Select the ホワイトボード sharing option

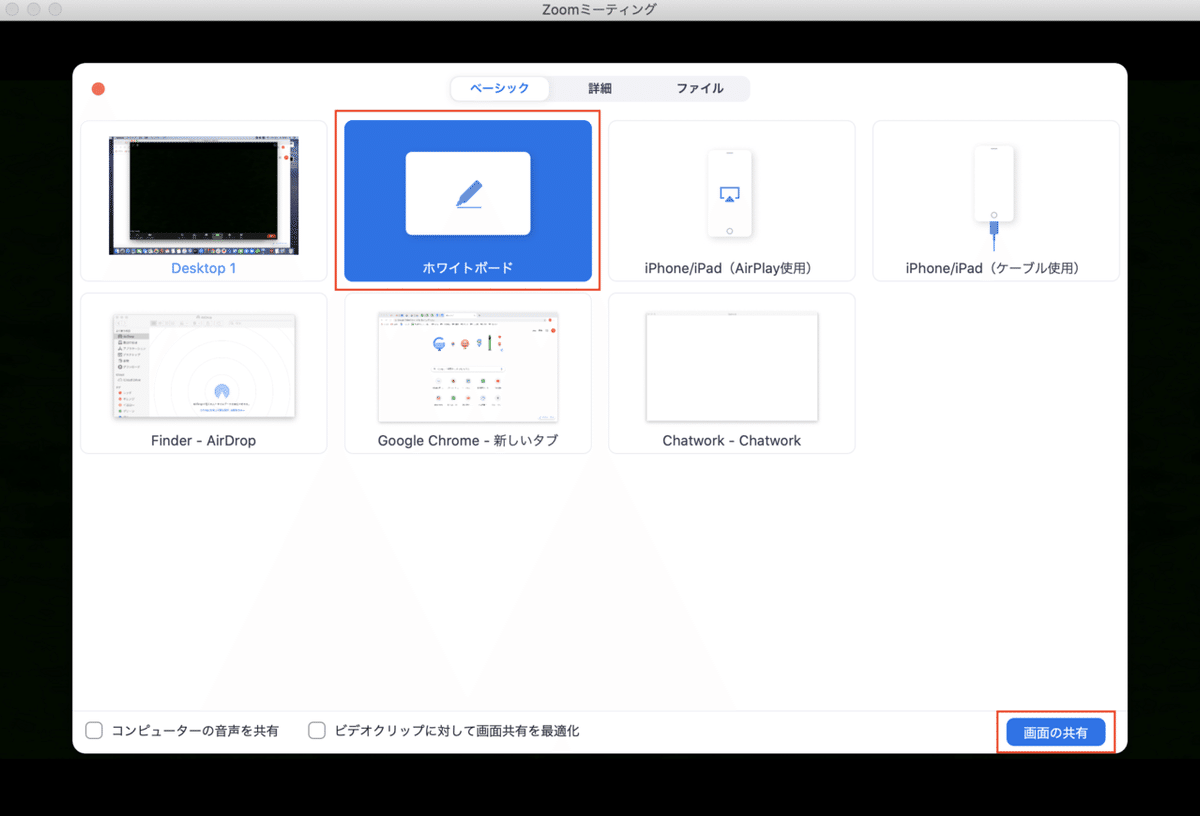467,200
